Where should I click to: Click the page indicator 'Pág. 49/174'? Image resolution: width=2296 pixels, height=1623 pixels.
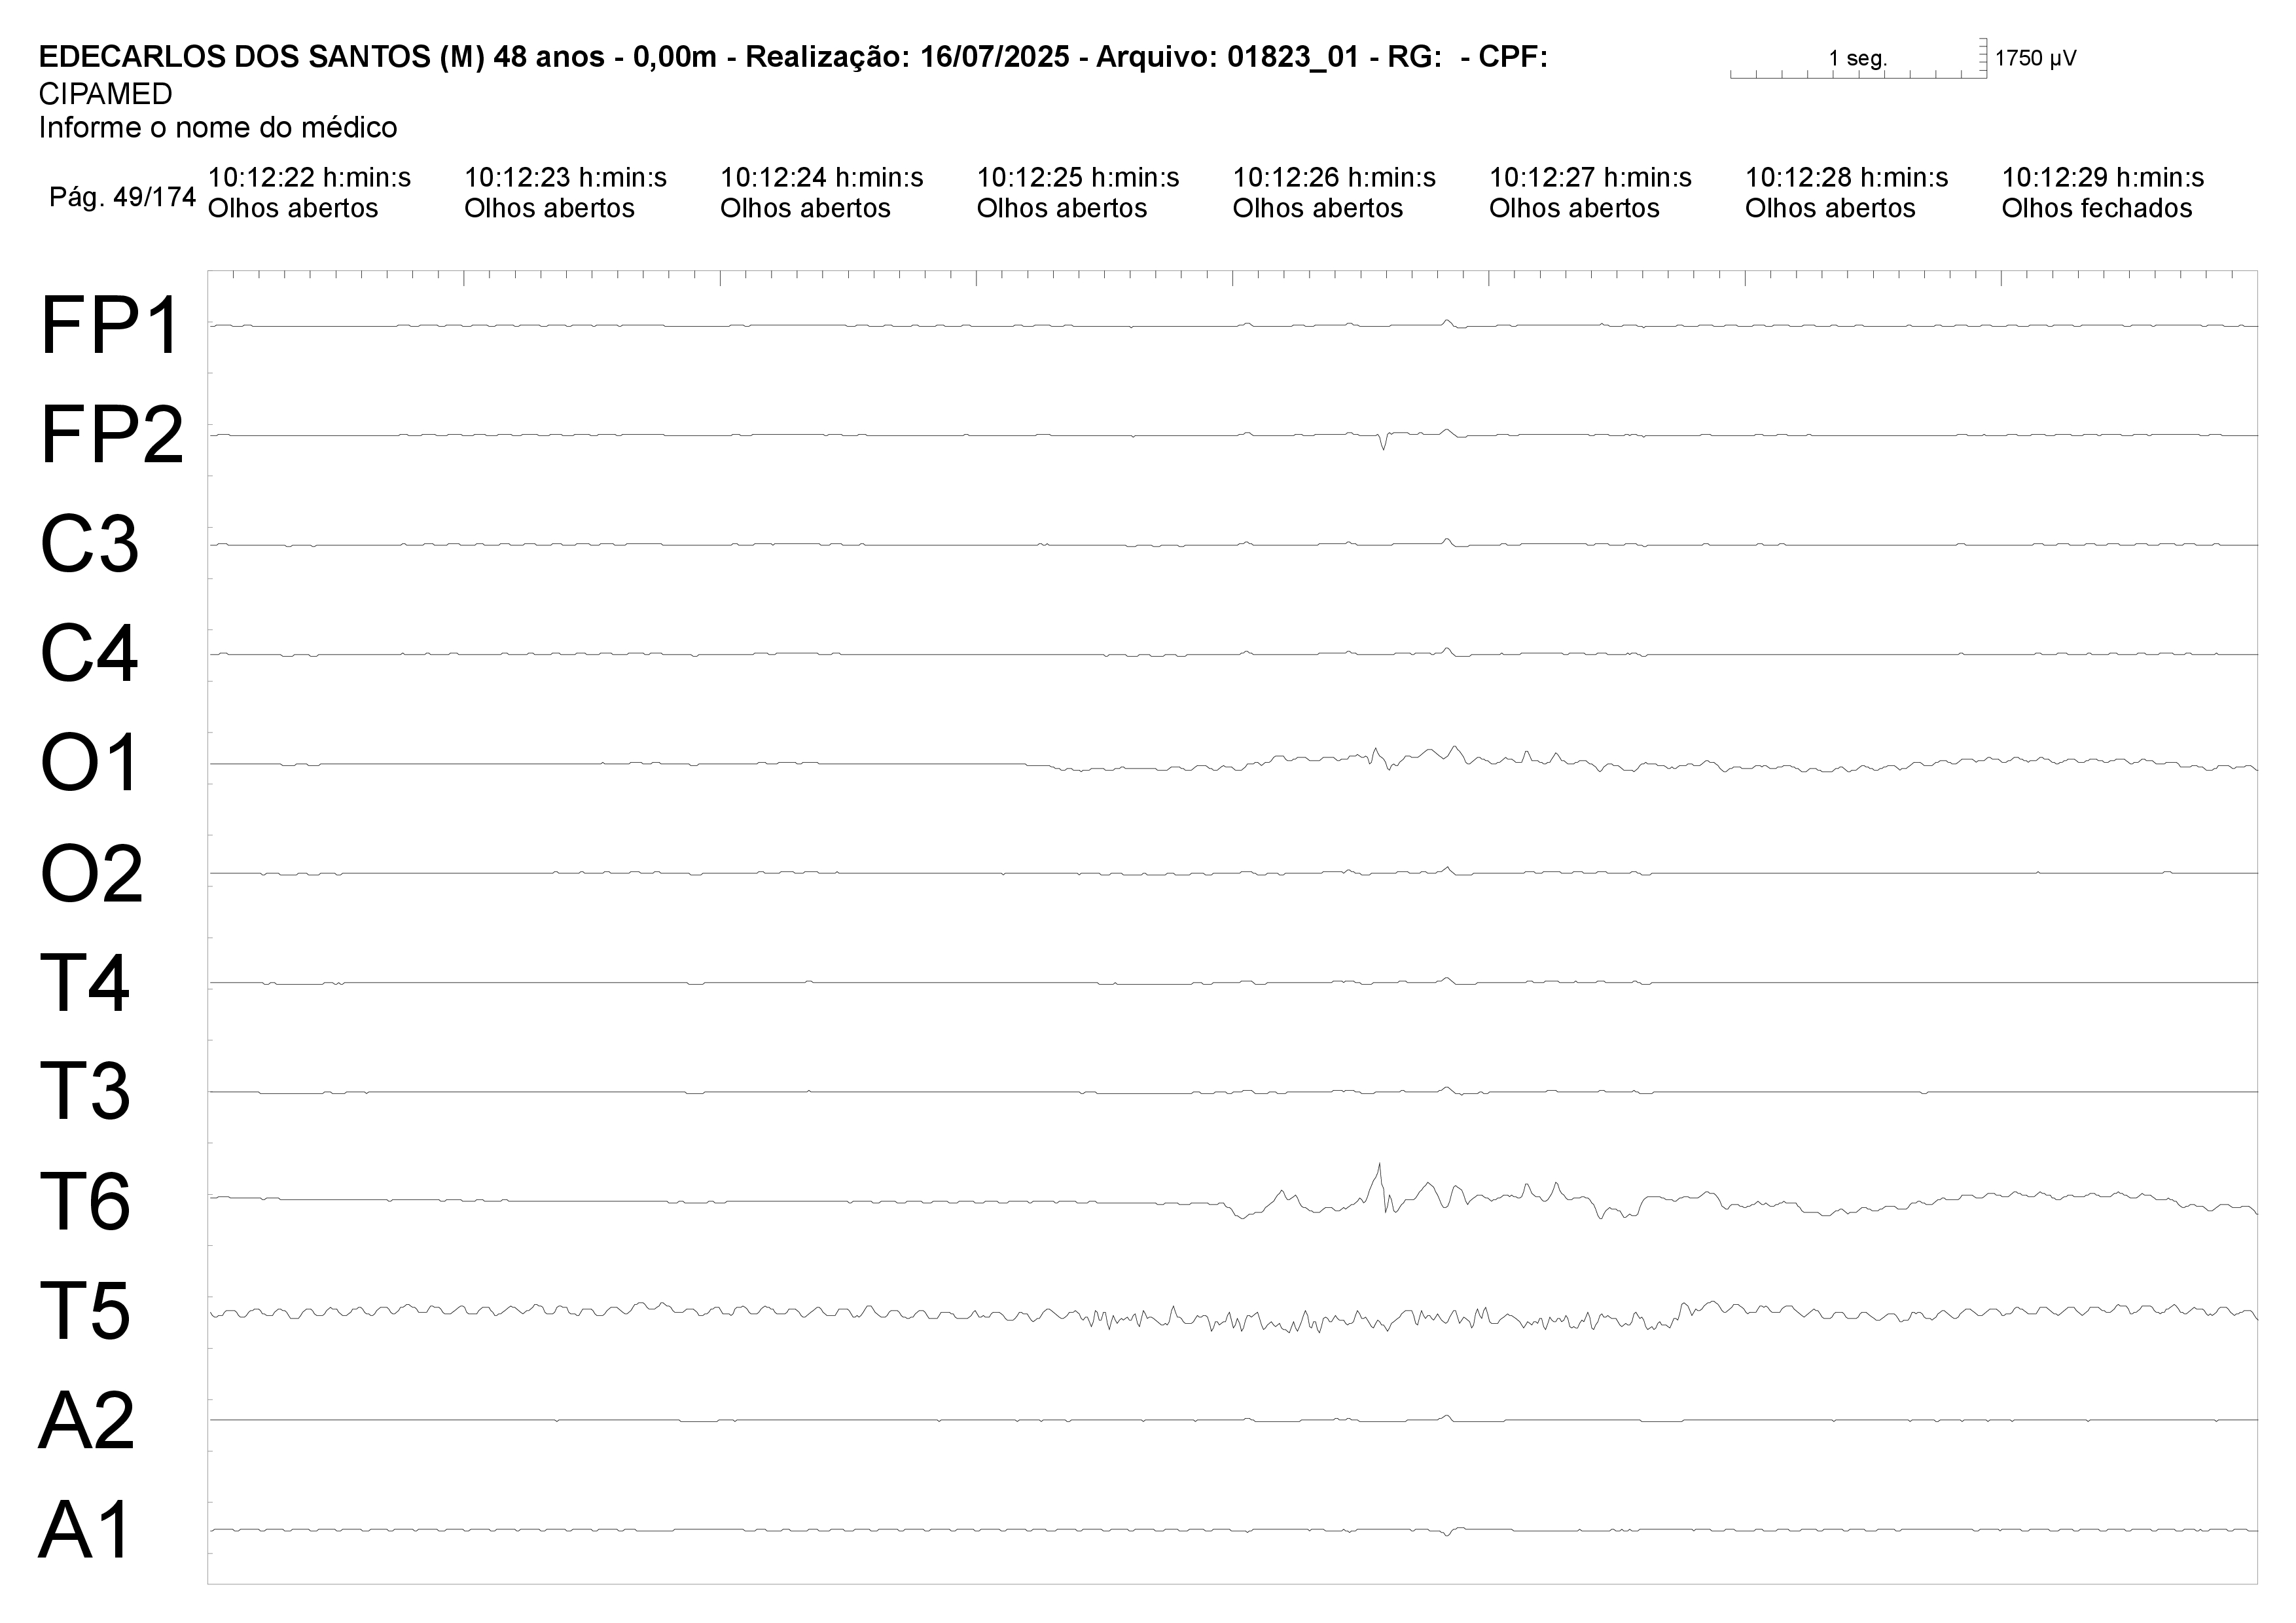(x=122, y=197)
